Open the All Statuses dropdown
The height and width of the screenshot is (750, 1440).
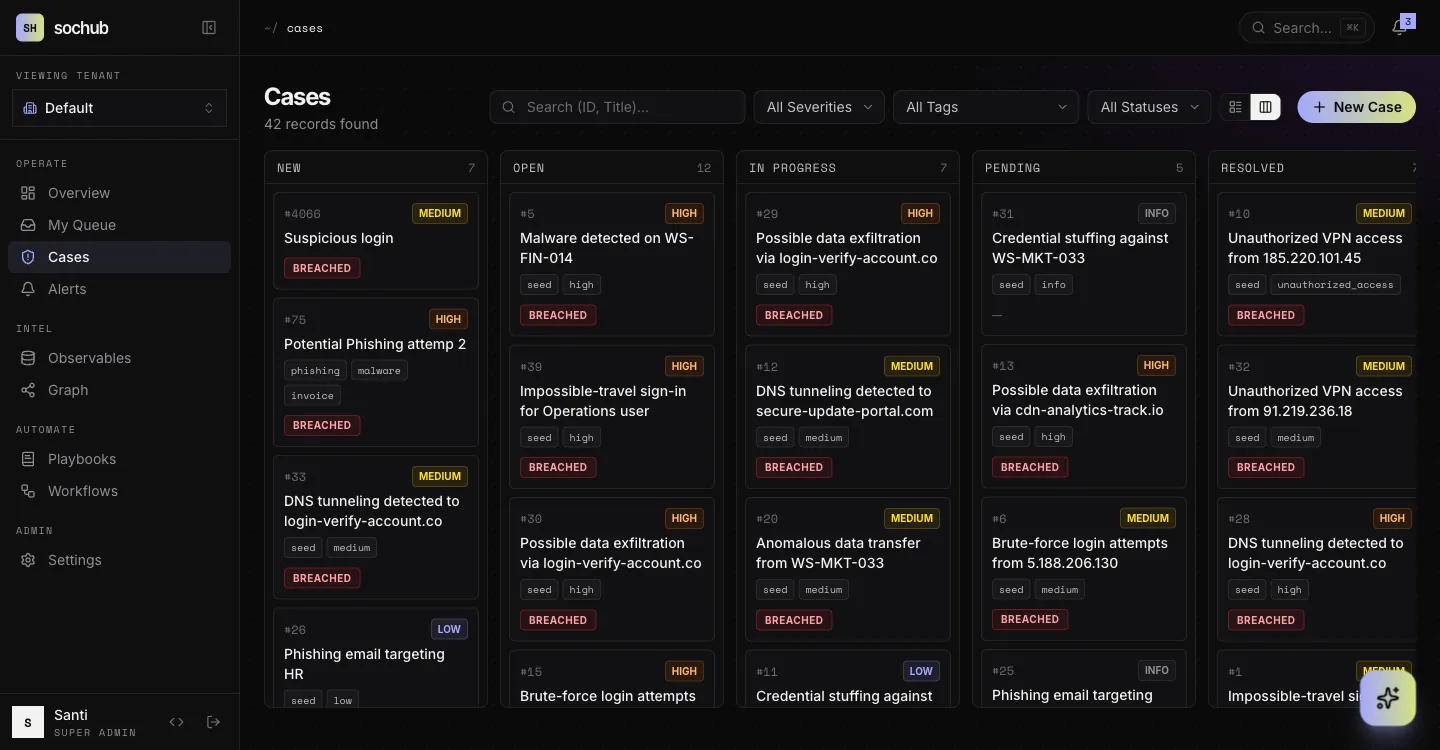coord(1149,107)
